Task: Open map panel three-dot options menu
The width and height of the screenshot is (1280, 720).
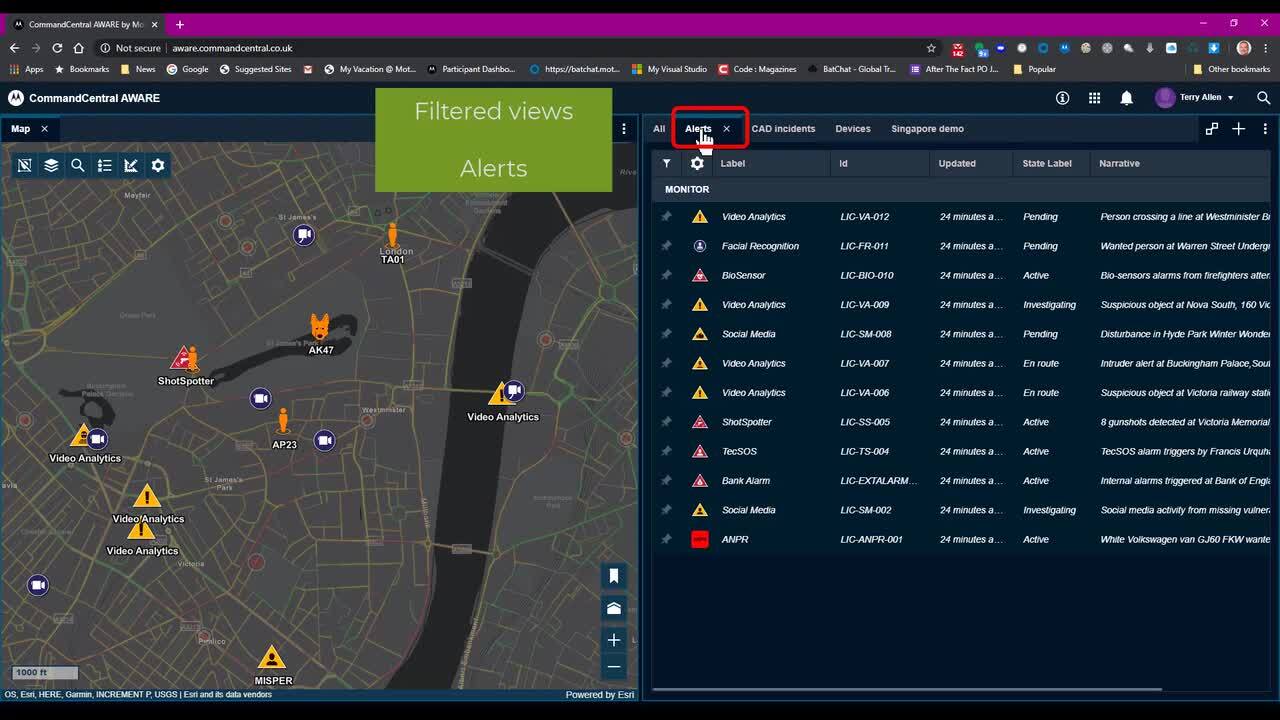Action: pos(624,129)
